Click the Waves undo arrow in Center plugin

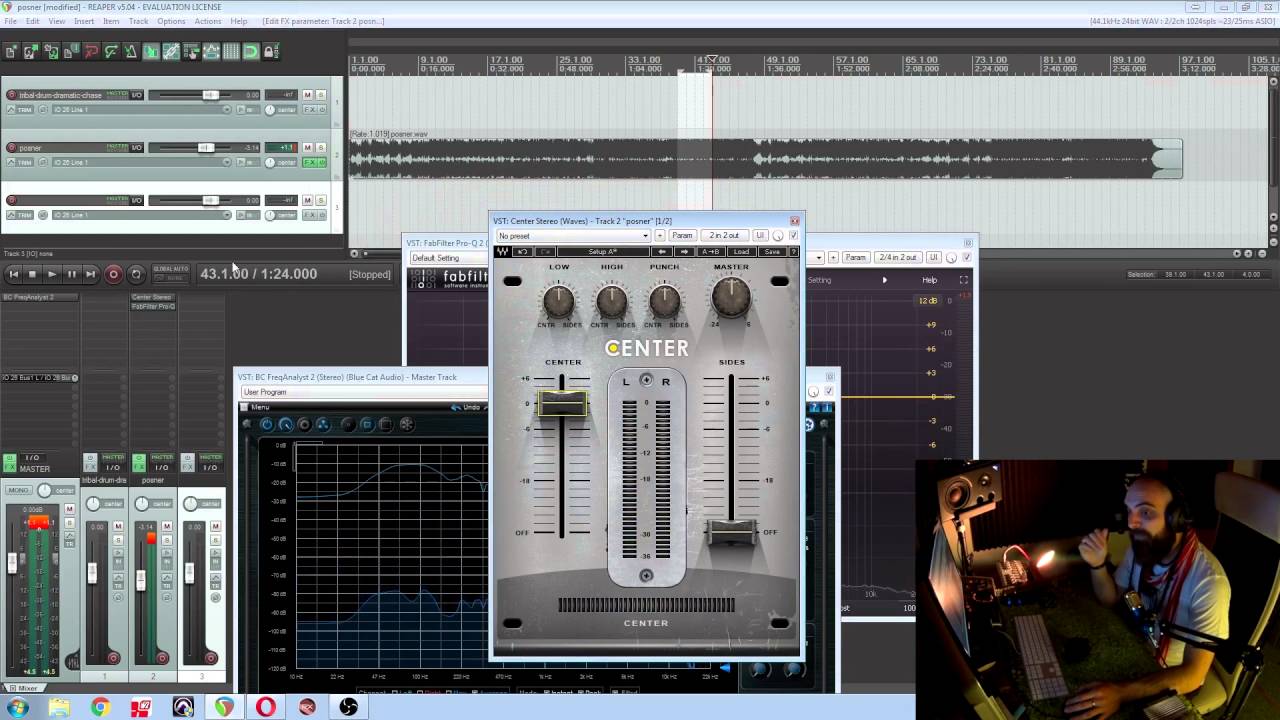click(x=522, y=252)
